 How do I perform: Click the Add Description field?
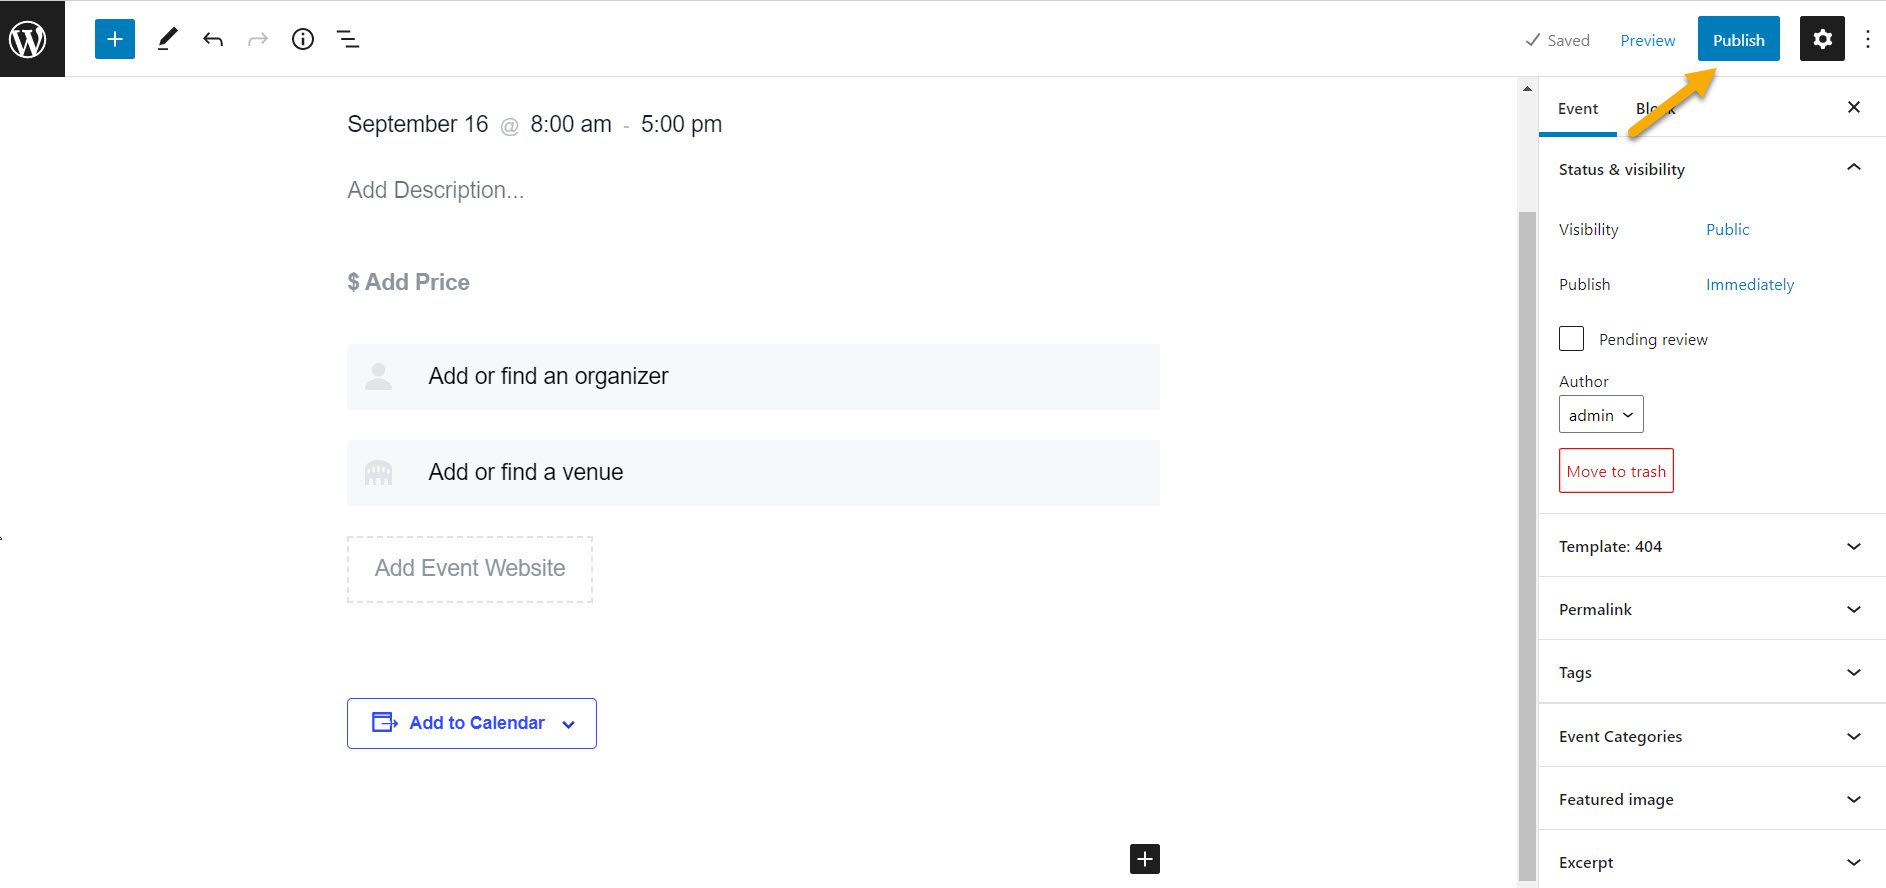(436, 190)
